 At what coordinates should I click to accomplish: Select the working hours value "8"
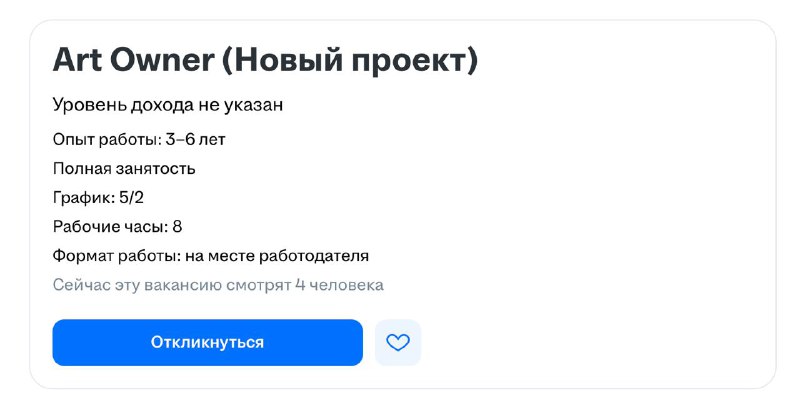pyautogui.click(x=177, y=227)
